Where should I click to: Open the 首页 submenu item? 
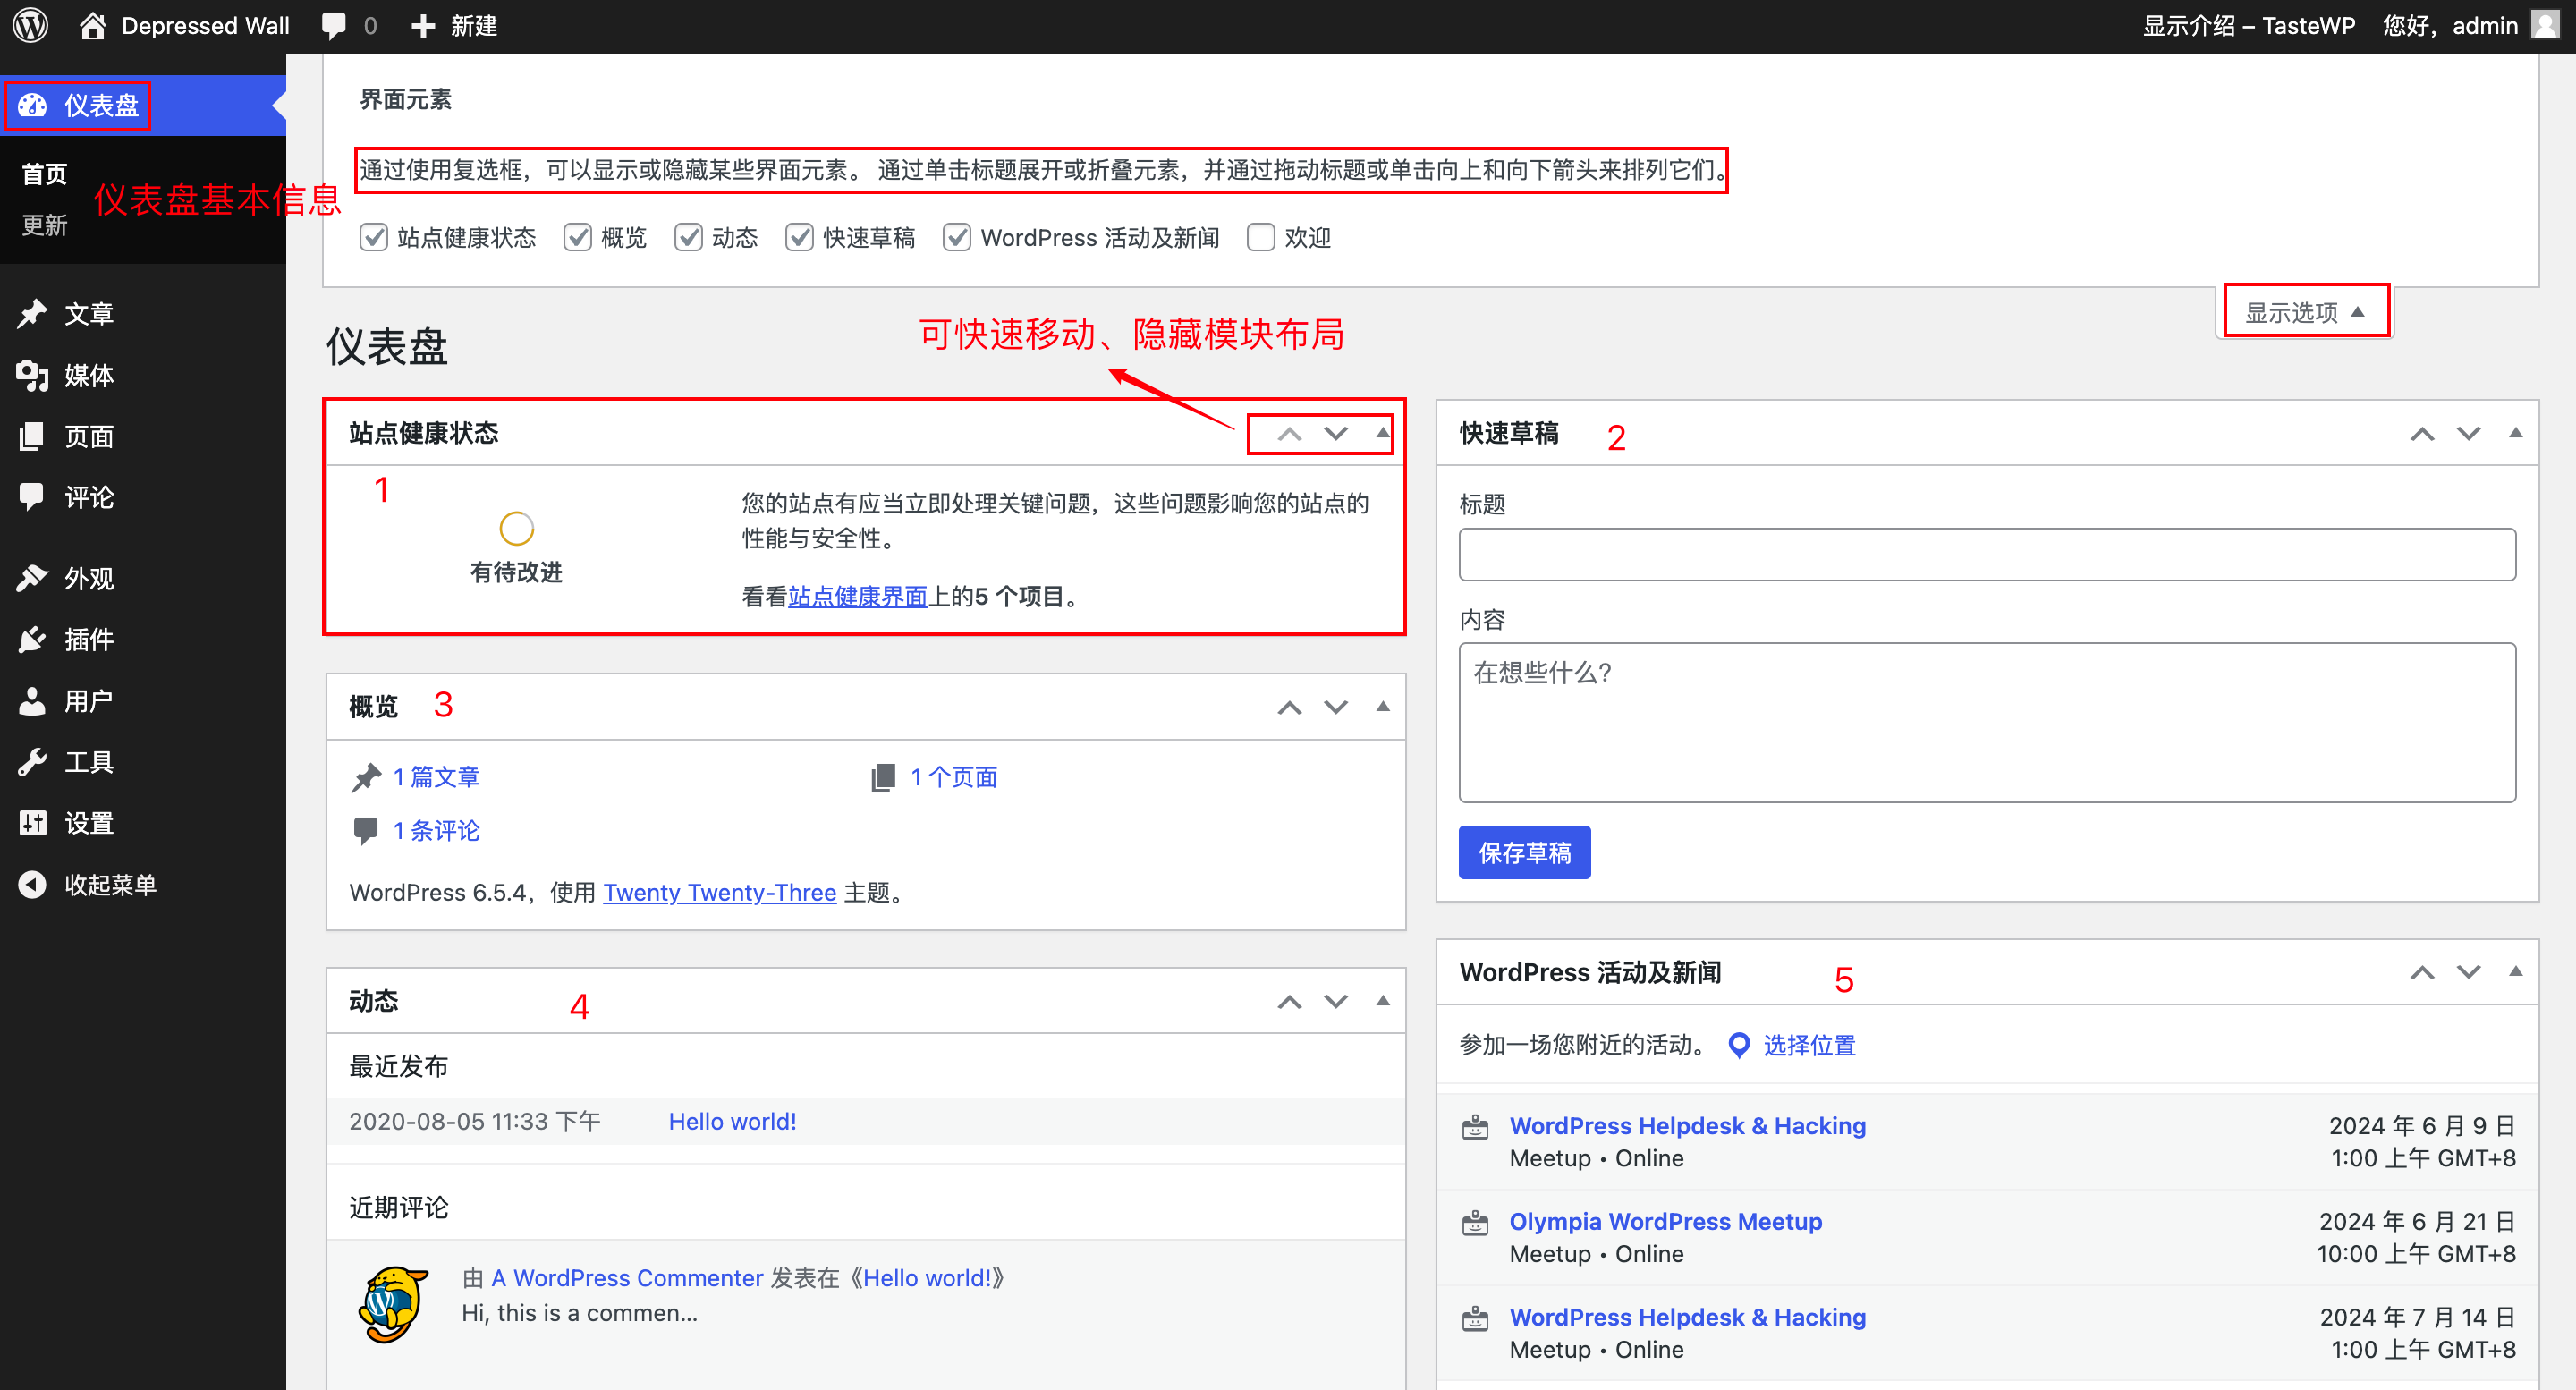coord(44,174)
